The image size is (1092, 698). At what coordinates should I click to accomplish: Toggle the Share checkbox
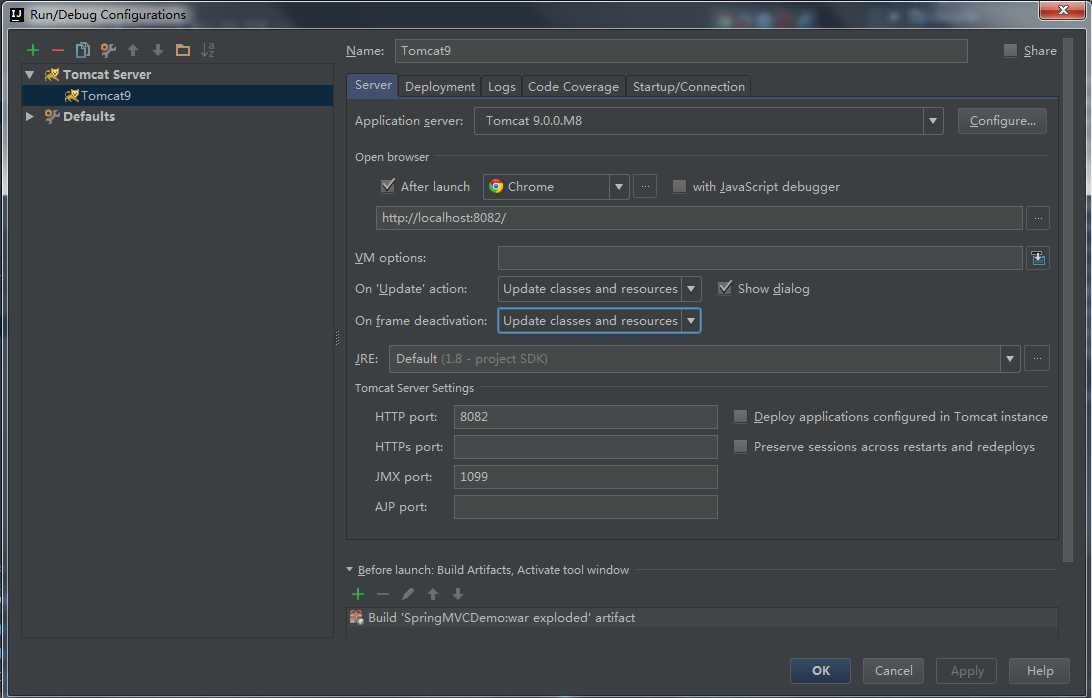(1010, 50)
